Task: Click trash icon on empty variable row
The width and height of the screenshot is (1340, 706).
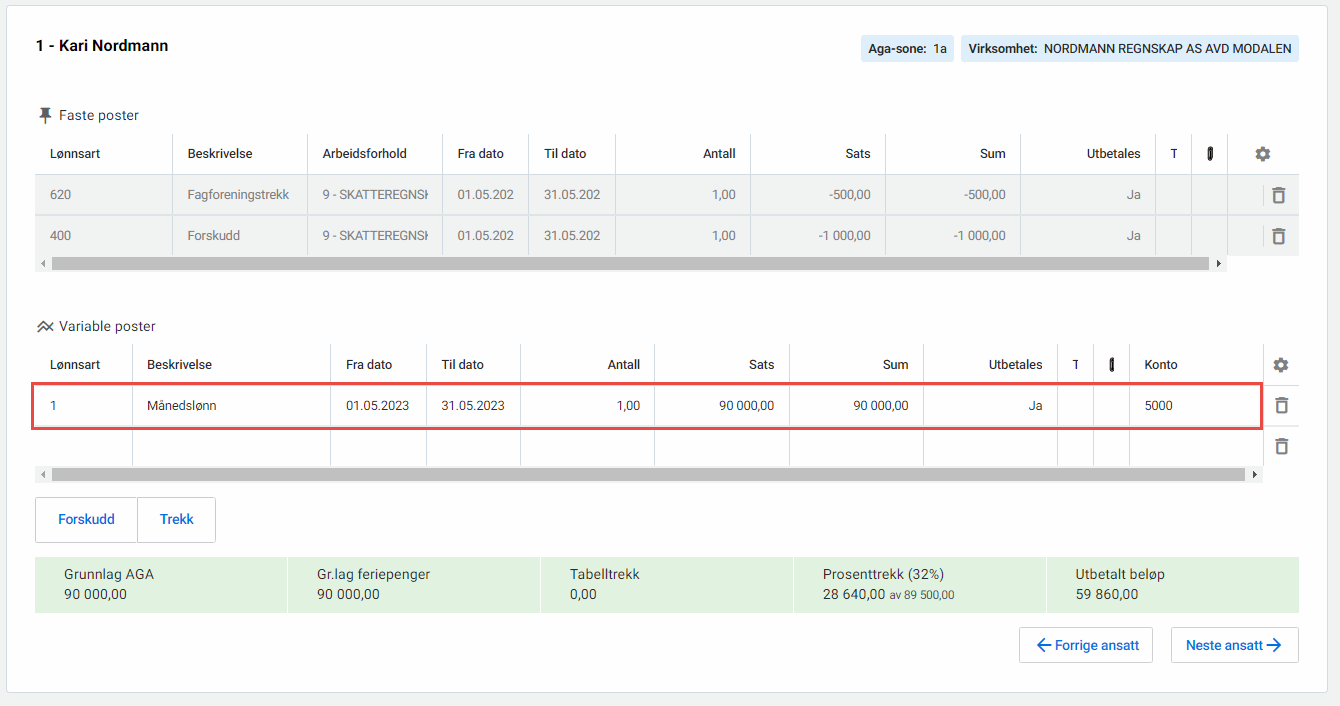Action: tap(1281, 446)
